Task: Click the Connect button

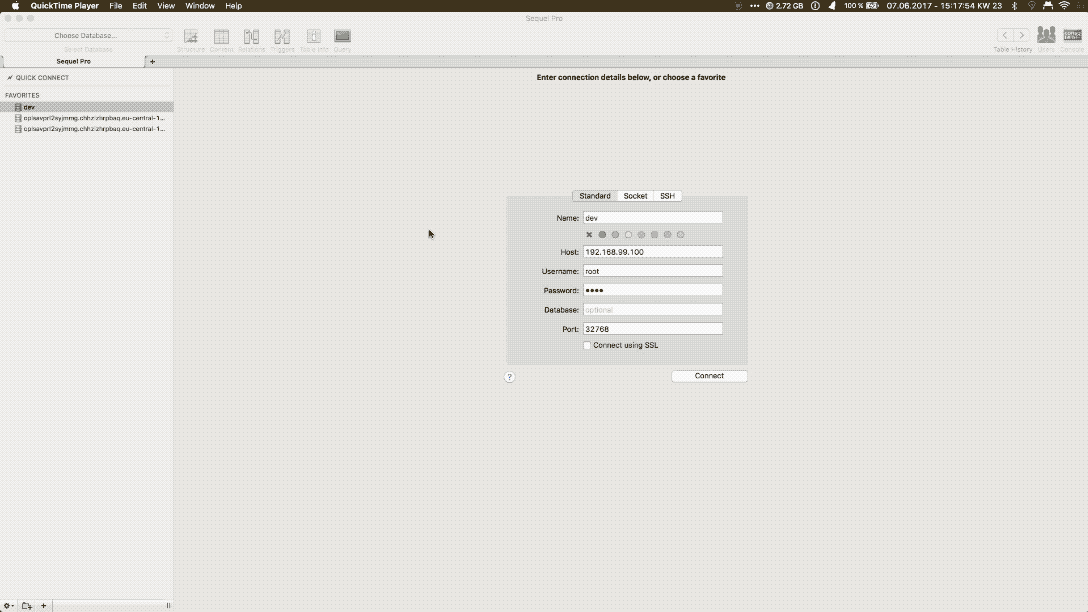Action: [x=709, y=376]
